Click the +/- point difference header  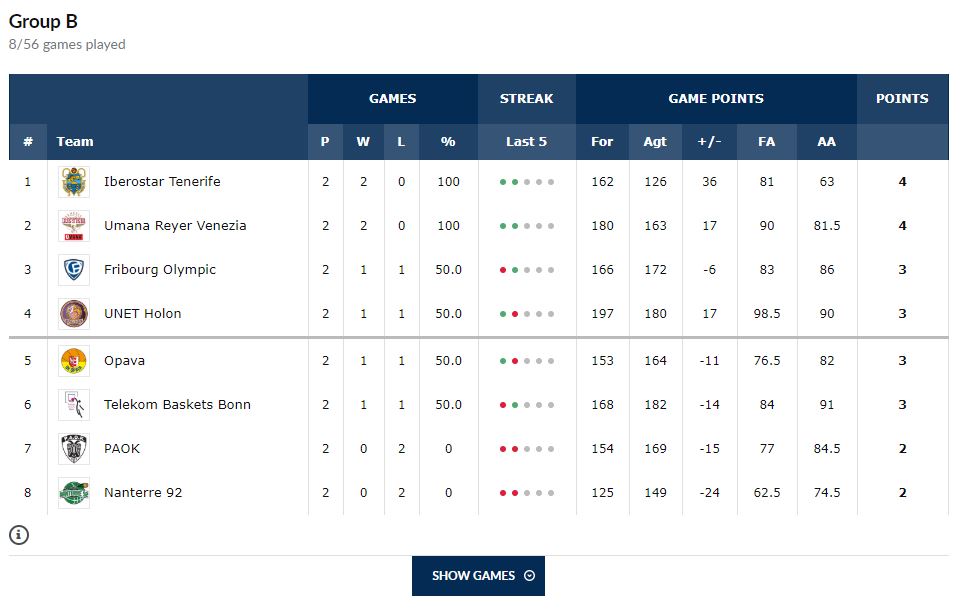[x=709, y=142]
